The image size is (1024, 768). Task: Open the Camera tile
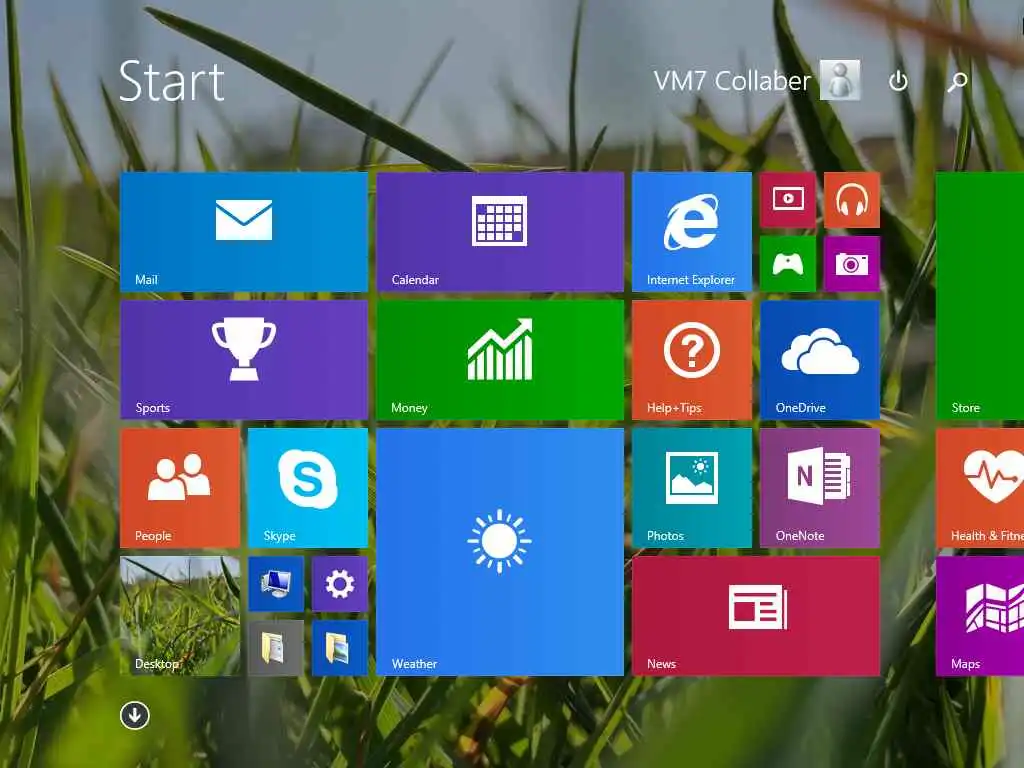coord(852,264)
